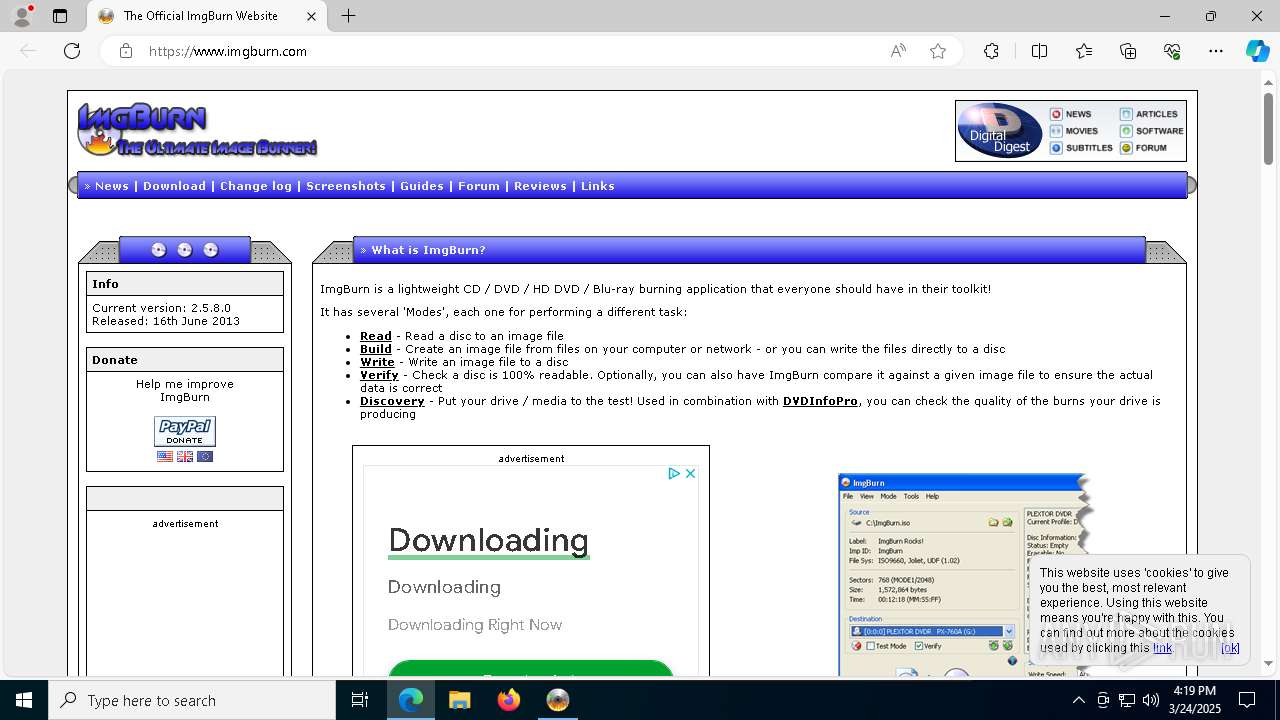Open the Reviews page
The image size is (1280, 720).
540,186
